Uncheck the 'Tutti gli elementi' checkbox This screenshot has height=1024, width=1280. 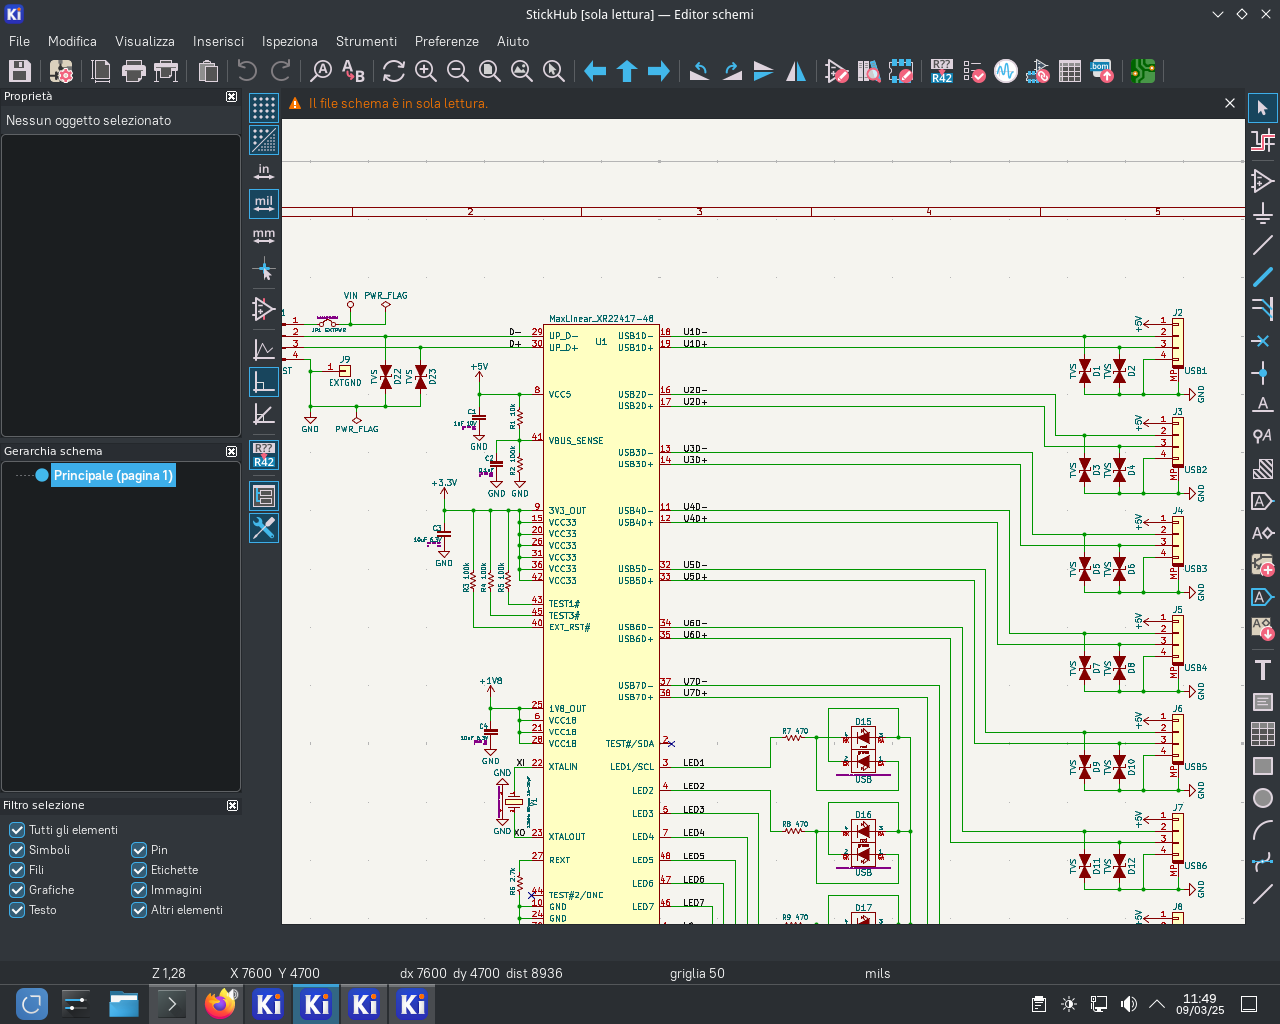click(17, 830)
